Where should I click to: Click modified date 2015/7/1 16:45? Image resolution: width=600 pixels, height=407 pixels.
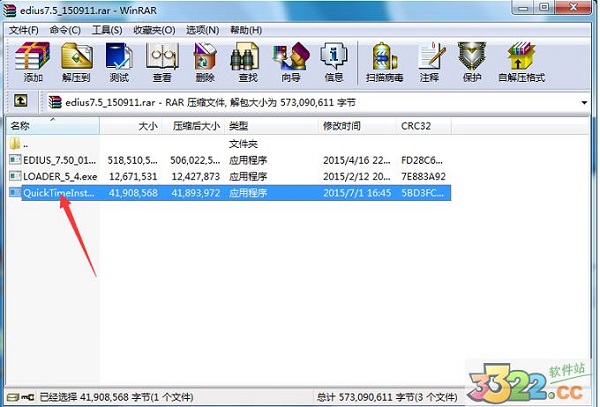357,193
